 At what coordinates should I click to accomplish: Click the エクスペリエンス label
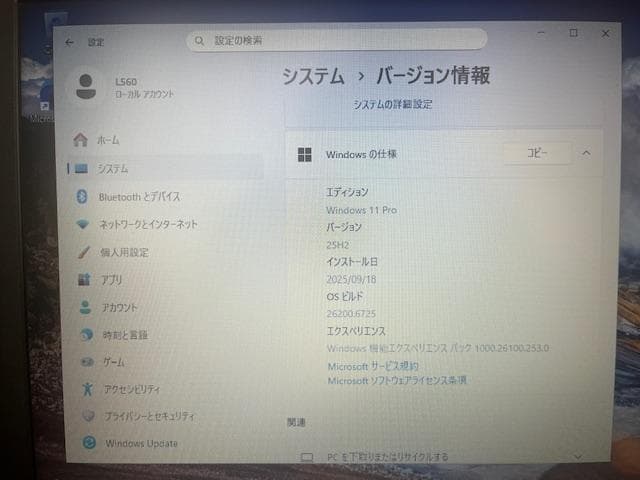pyautogui.click(x=356, y=331)
